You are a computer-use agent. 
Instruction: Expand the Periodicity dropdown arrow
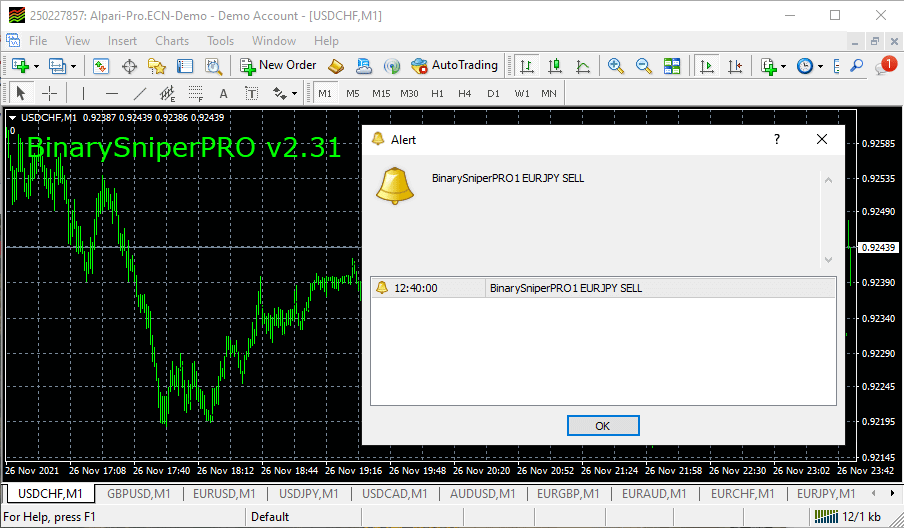(820, 66)
